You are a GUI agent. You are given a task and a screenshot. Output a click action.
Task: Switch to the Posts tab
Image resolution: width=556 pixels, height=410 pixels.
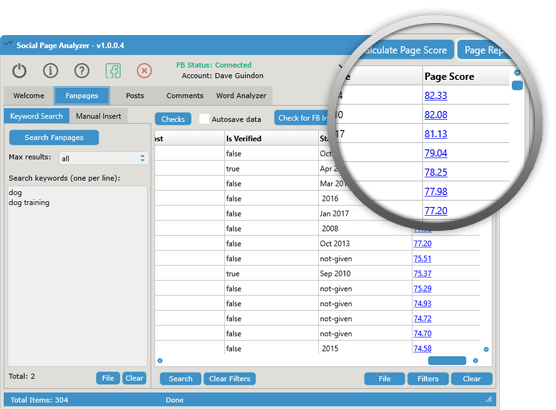coord(135,95)
